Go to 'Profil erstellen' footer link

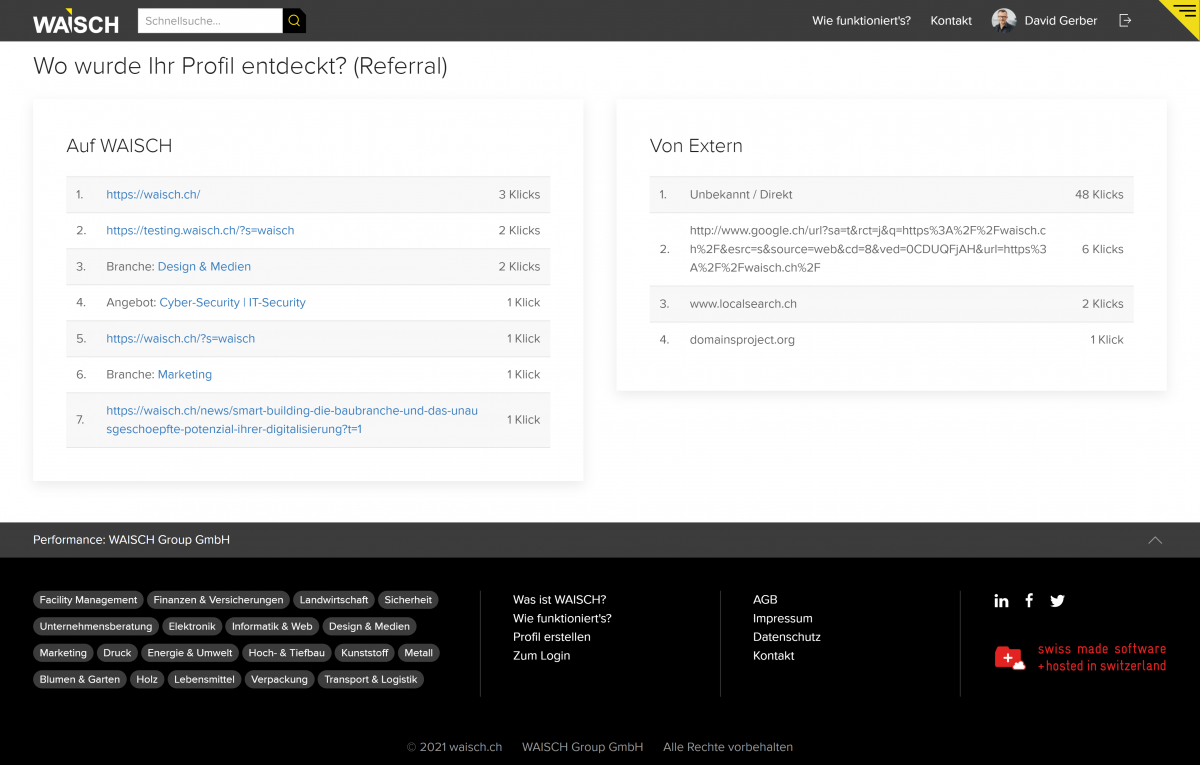(552, 637)
